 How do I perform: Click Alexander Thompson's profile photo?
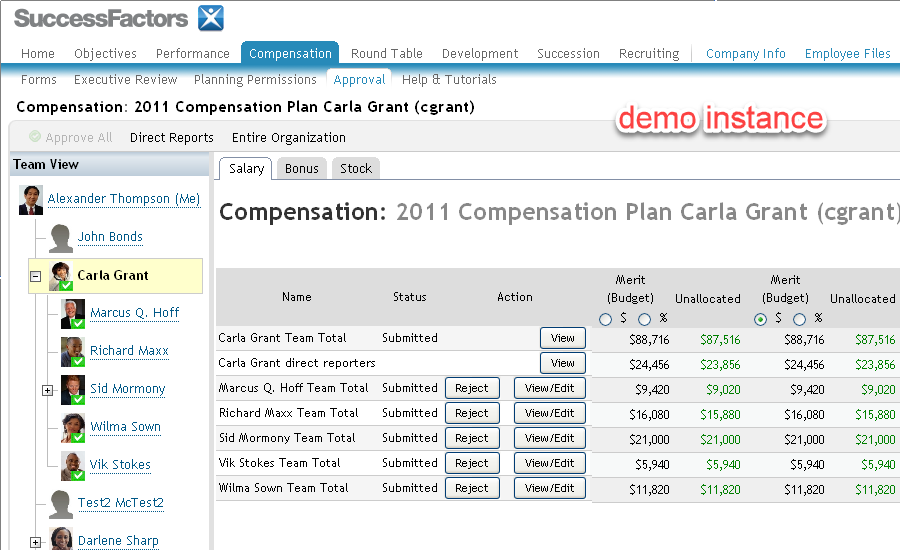(x=31, y=200)
